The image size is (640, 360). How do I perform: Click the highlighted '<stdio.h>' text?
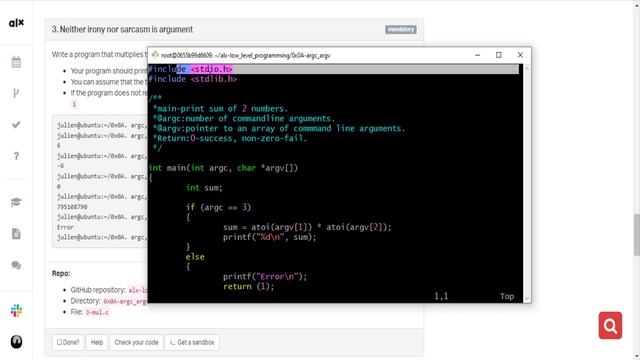tap(211, 69)
